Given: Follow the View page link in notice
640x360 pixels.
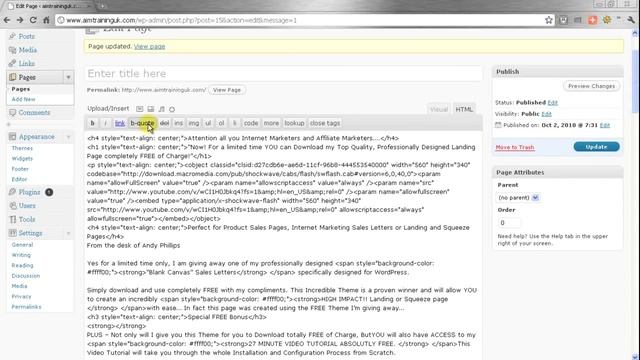Looking at the screenshot, I should 149,47.
